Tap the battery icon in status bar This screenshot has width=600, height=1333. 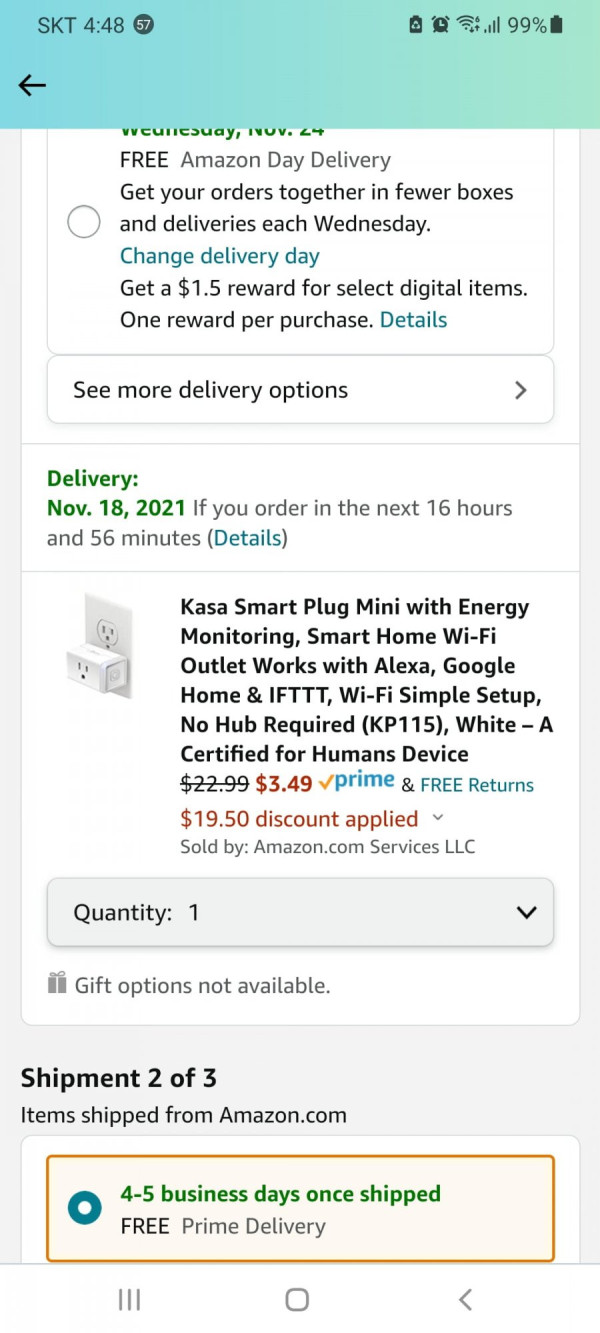pyautogui.click(x=557, y=25)
